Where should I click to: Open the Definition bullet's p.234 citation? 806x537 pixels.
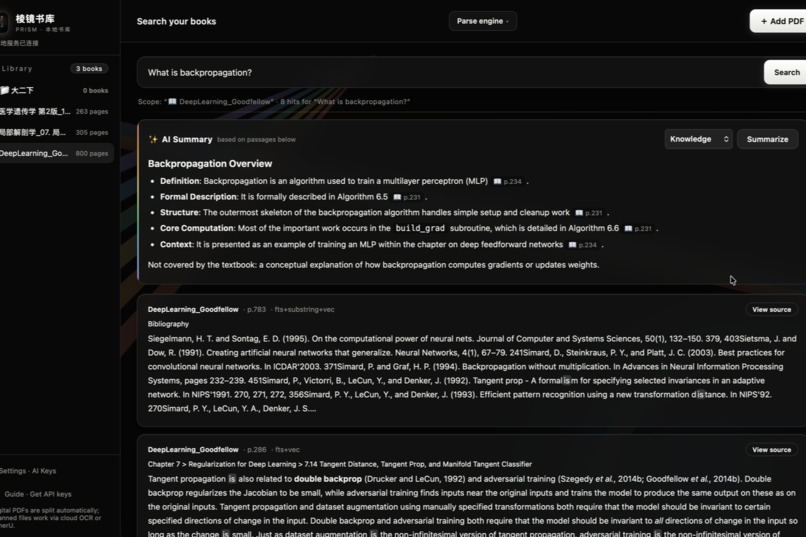pyautogui.click(x=507, y=181)
